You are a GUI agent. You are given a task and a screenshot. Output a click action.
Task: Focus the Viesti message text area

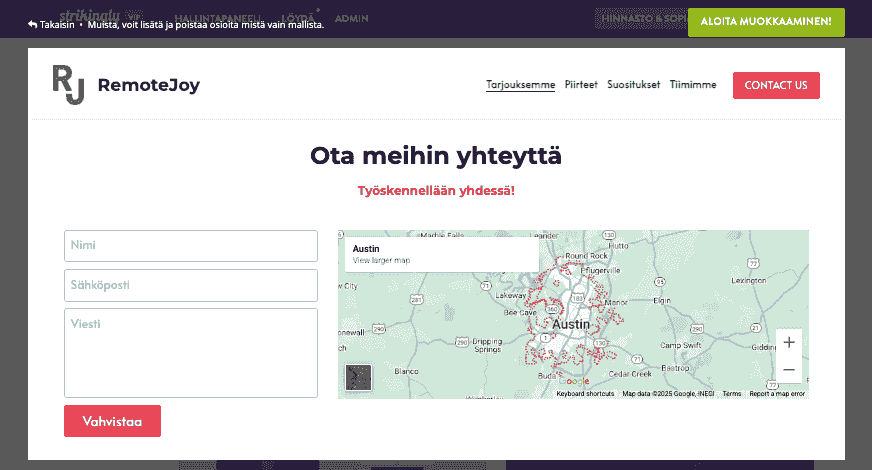point(191,353)
